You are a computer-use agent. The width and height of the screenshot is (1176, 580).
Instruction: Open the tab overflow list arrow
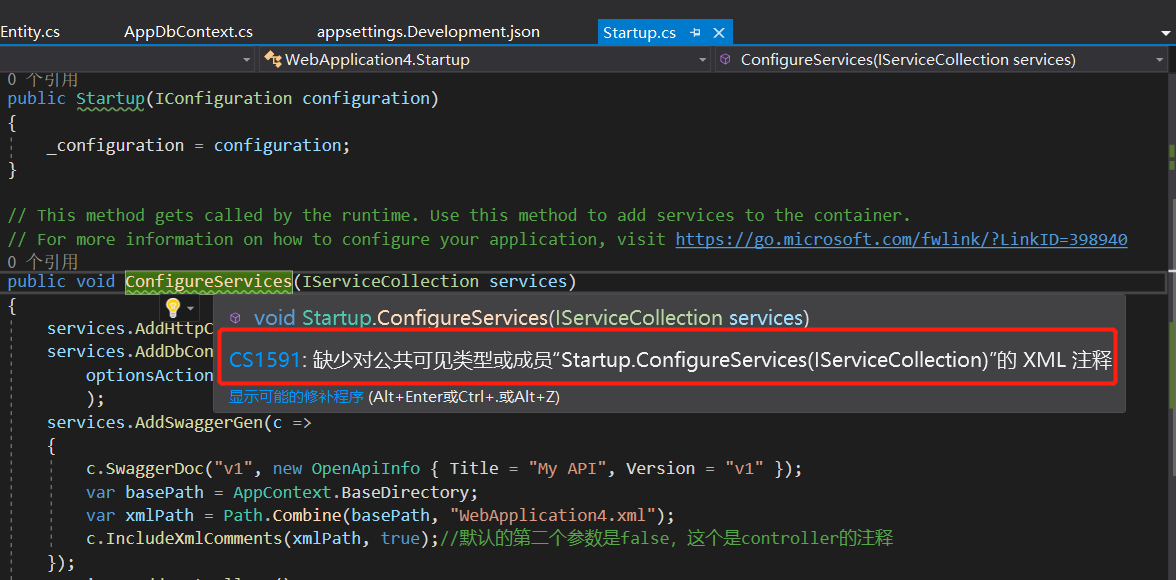coord(1166,33)
